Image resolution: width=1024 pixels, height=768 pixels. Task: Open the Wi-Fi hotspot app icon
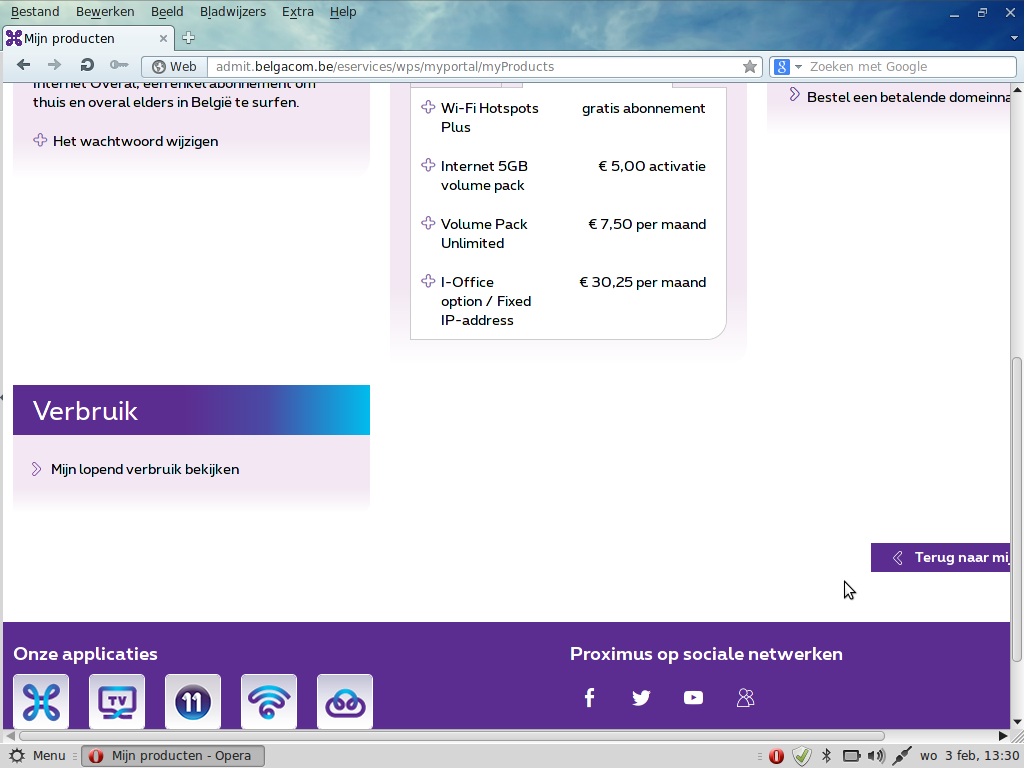[x=269, y=701]
